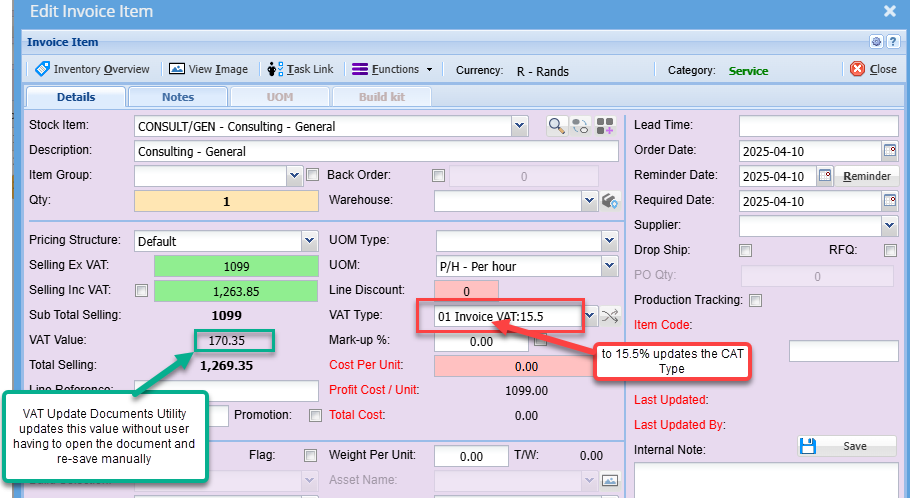This screenshot has width=910, height=498.
Task: Switch to the Notes tab
Action: tap(178, 97)
